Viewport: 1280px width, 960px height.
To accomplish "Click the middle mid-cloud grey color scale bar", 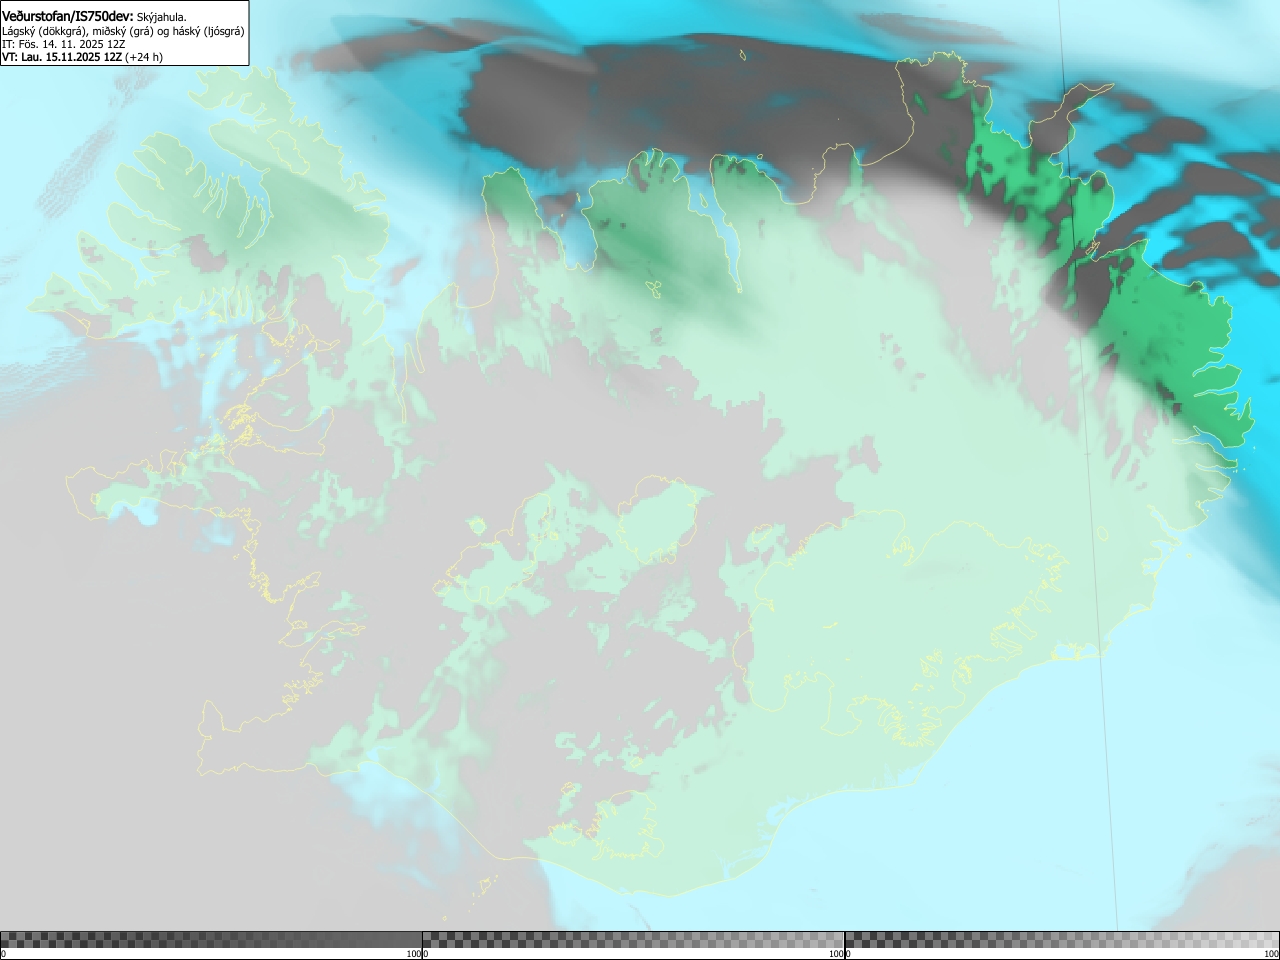I will click(633, 939).
